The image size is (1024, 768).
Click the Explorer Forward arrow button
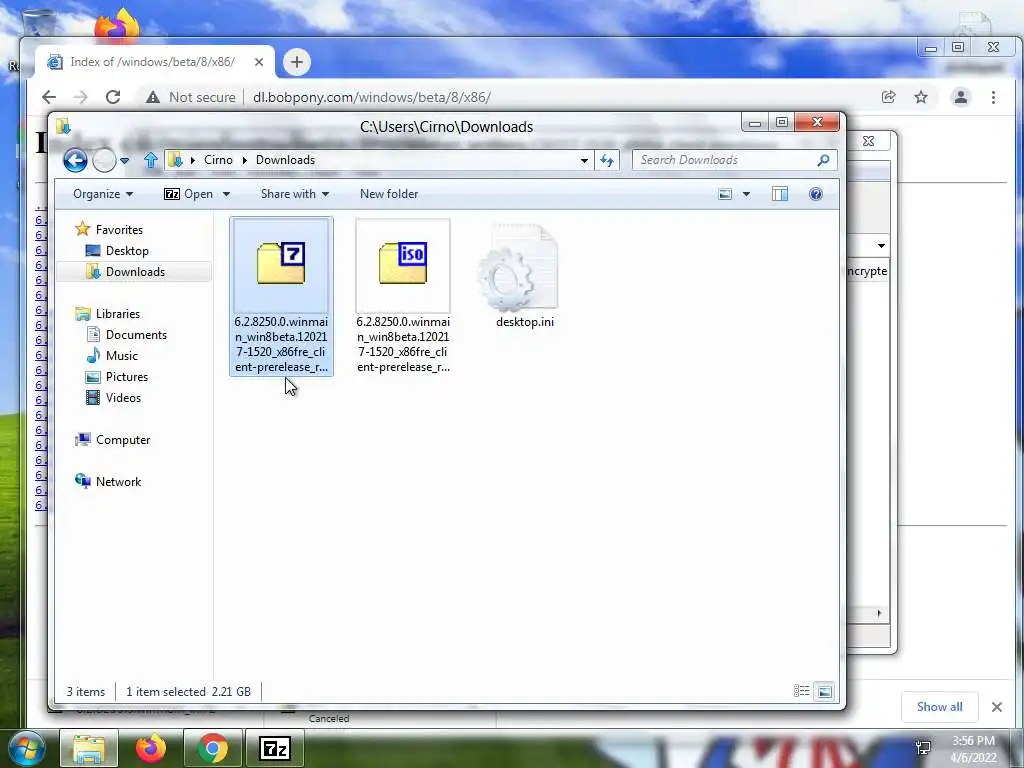[x=104, y=160]
